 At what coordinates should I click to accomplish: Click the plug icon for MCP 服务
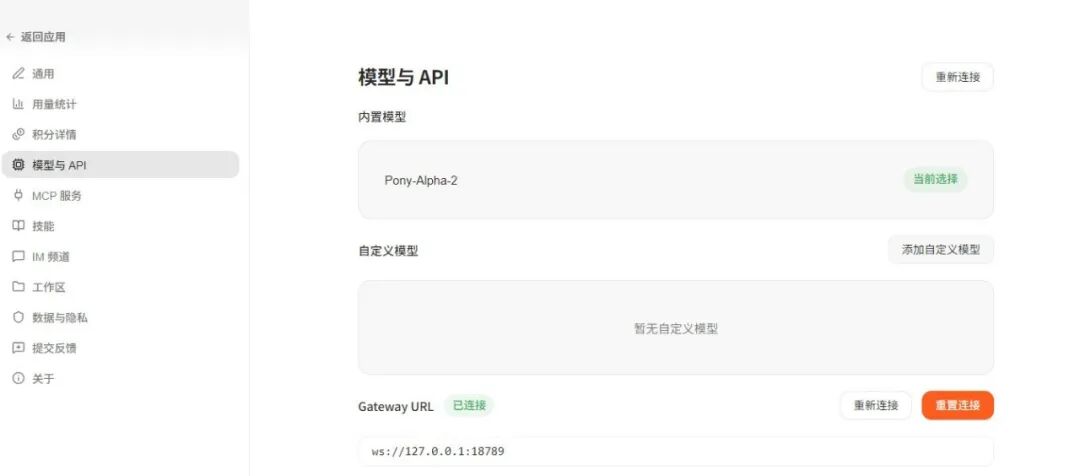coord(18,195)
